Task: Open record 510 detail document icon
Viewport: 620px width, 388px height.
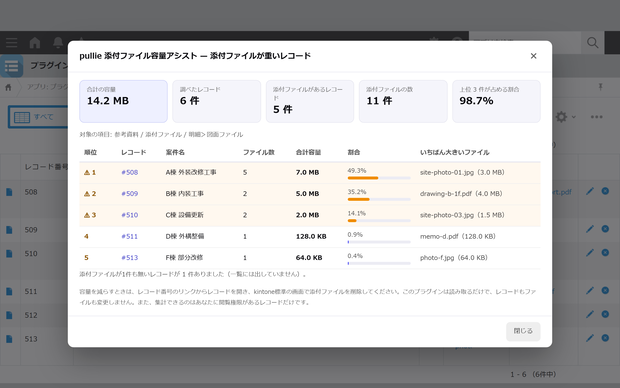Action: click(9, 254)
